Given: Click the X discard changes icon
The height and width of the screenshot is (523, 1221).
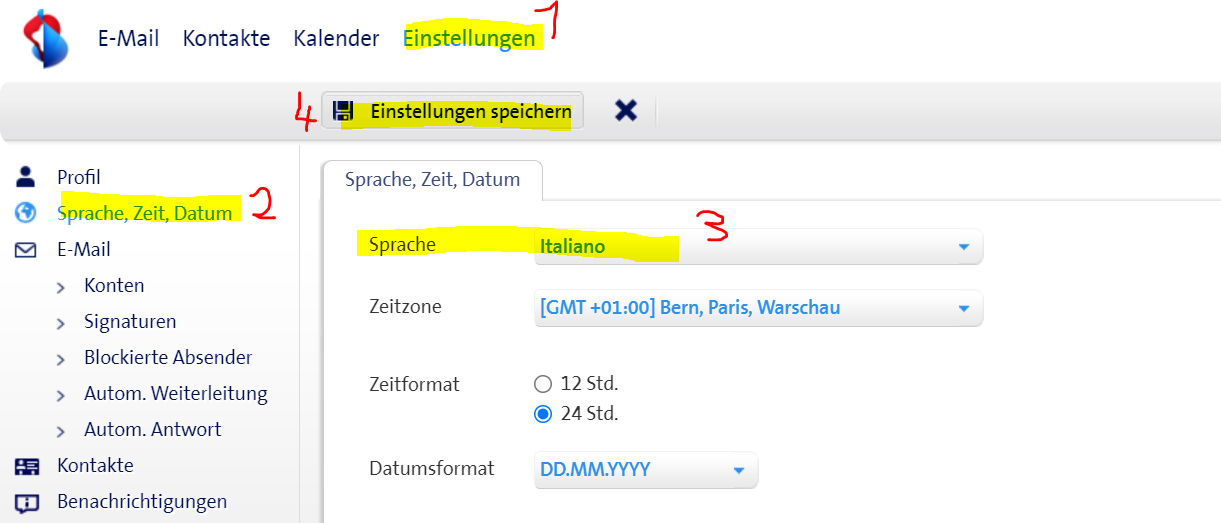Looking at the screenshot, I should [626, 111].
